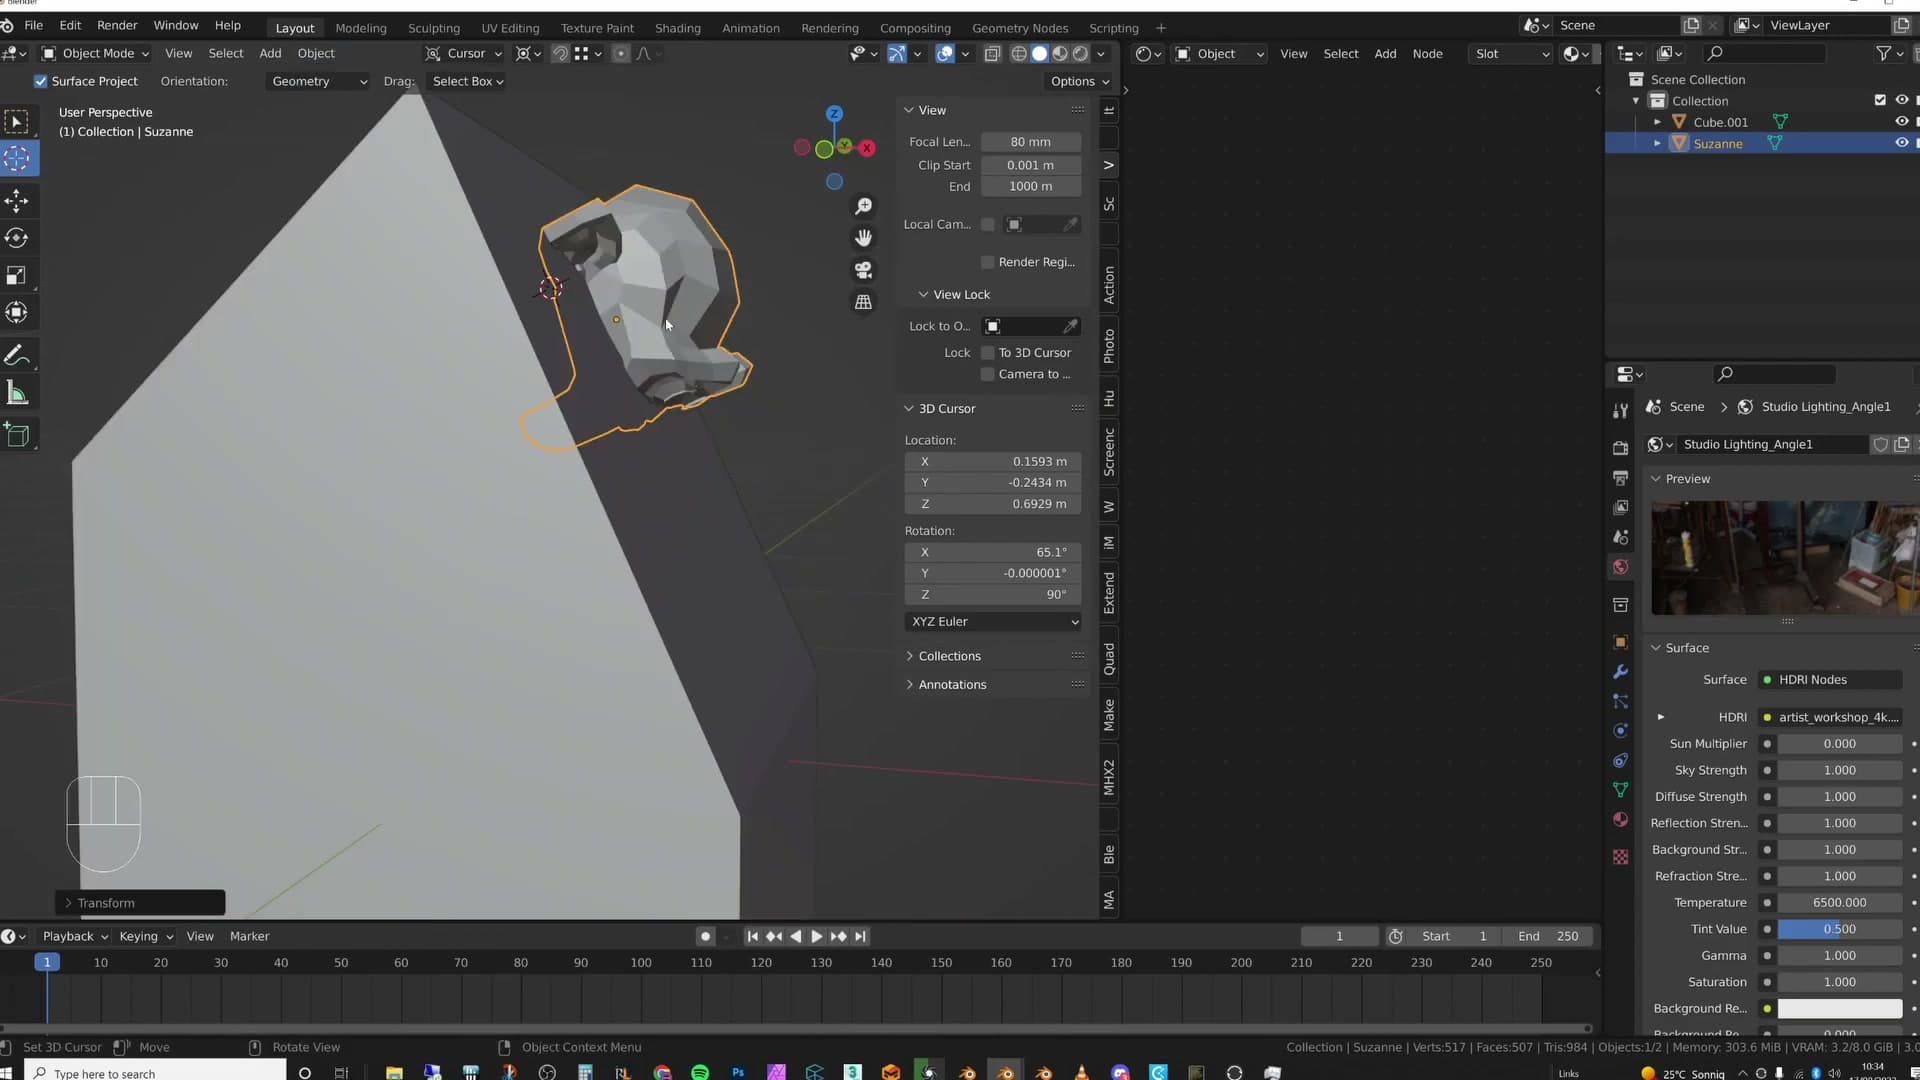Uncheck Collection exclude checkbox in outliner

pyautogui.click(x=1880, y=100)
